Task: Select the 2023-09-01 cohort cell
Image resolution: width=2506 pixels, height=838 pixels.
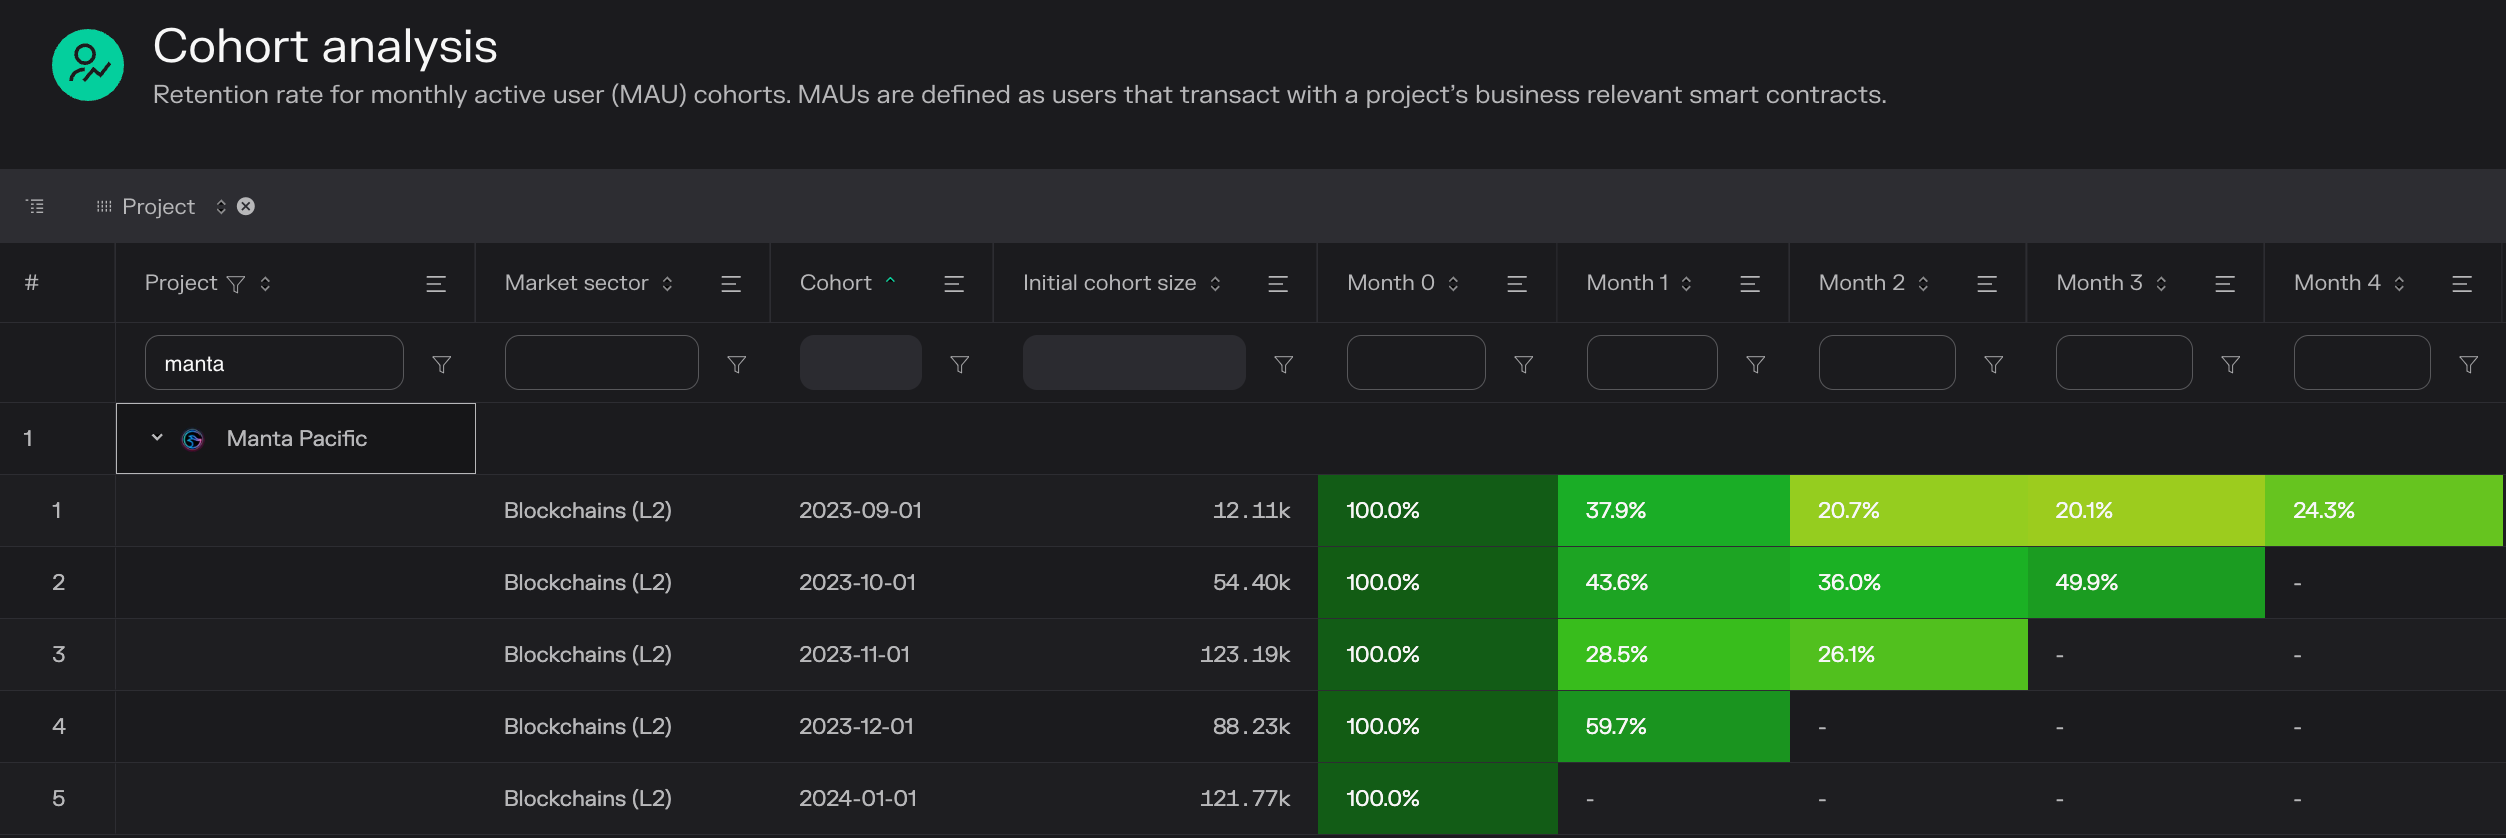Action: coord(881,510)
